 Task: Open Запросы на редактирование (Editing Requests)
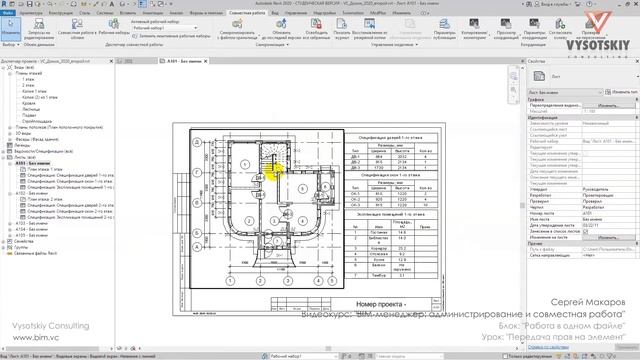[x=39, y=29]
